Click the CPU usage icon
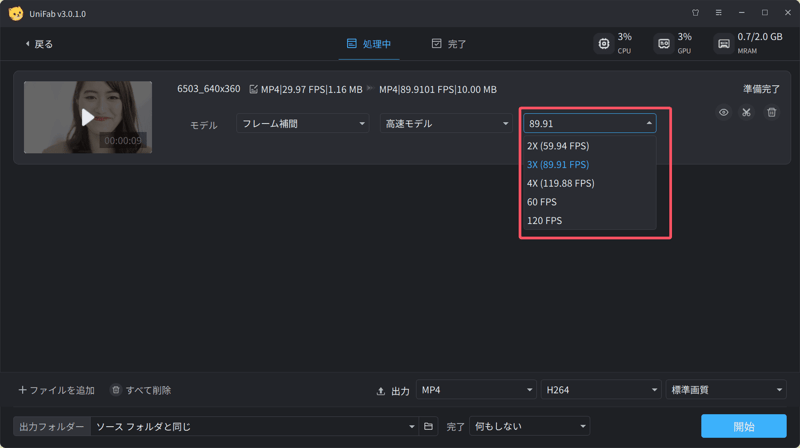The image size is (800, 448). tap(603, 44)
